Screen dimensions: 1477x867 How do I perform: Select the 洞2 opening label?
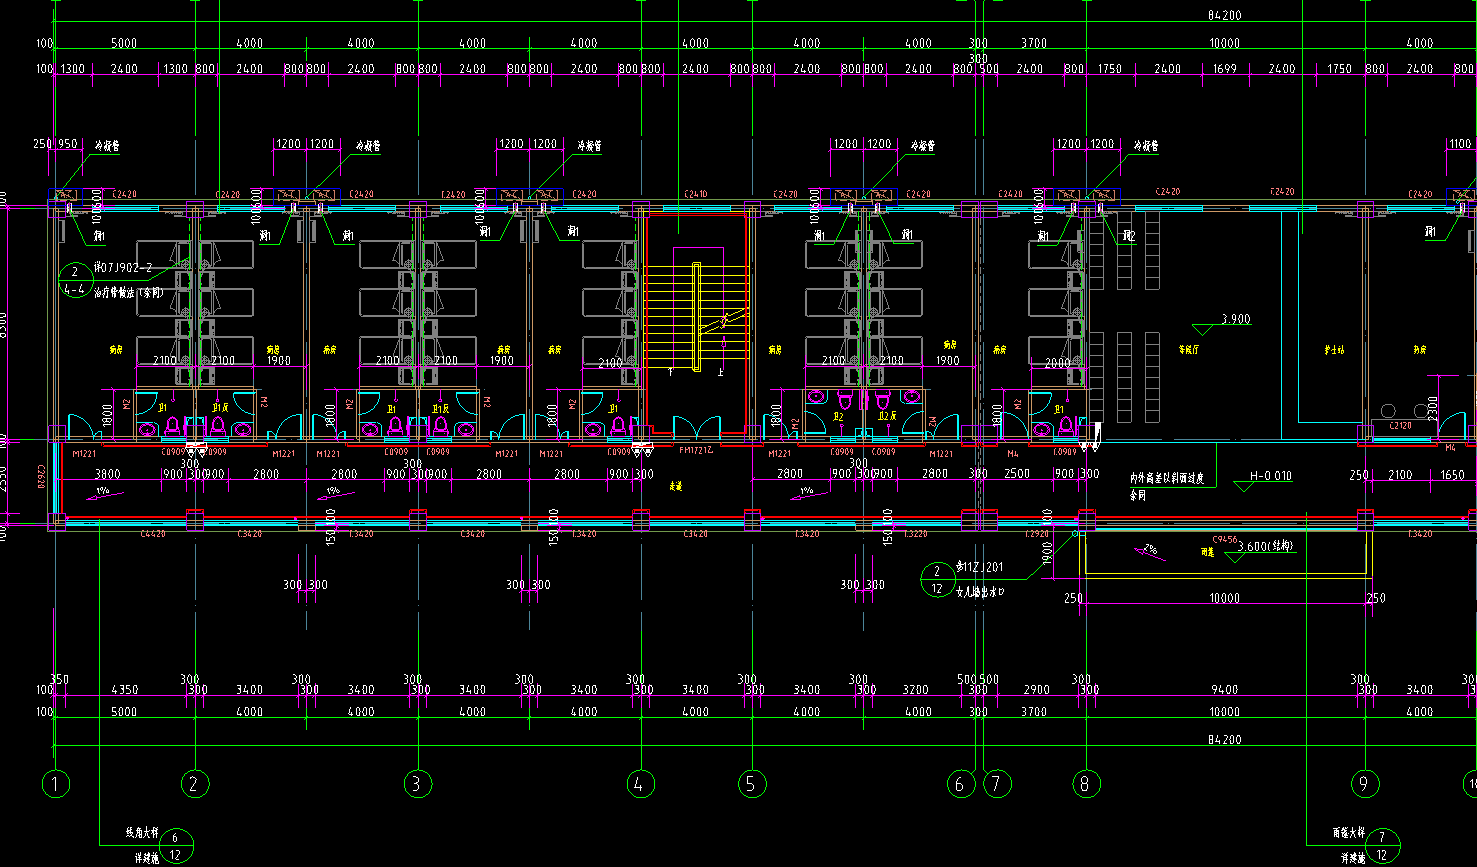pyautogui.click(x=1129, y=236)
